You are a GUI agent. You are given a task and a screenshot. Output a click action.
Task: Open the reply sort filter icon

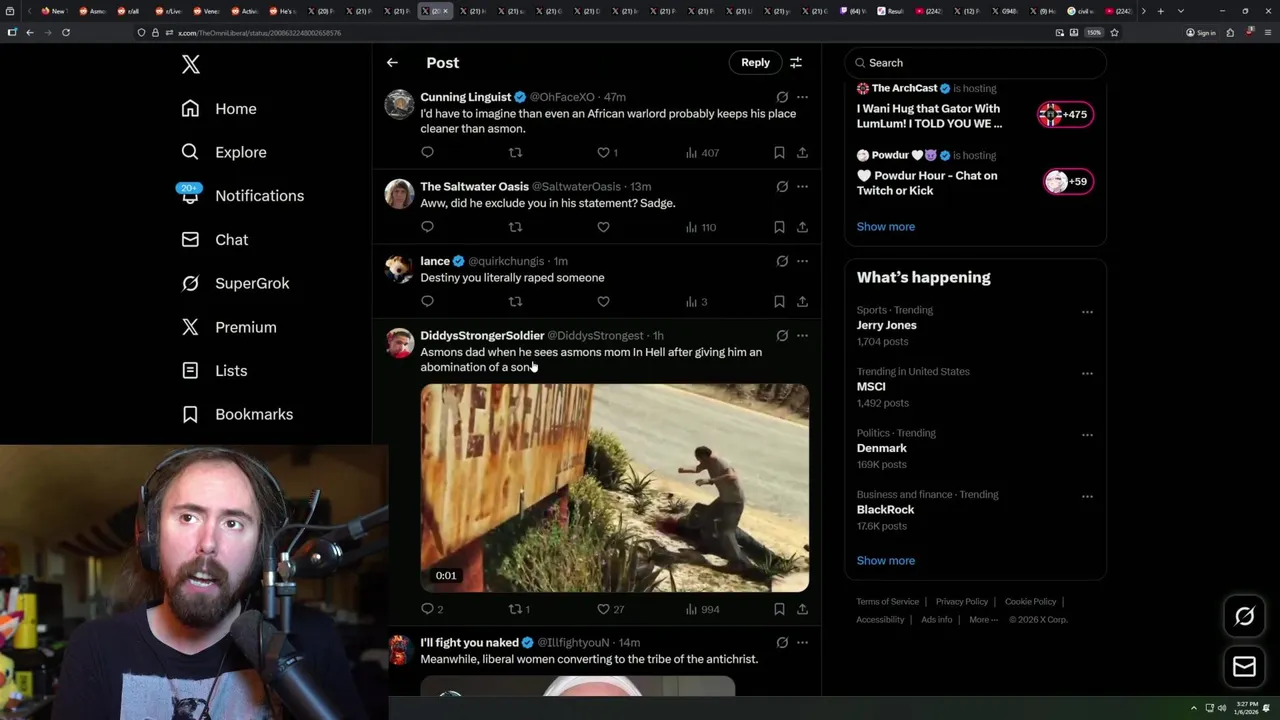click(x=796, y=63)
